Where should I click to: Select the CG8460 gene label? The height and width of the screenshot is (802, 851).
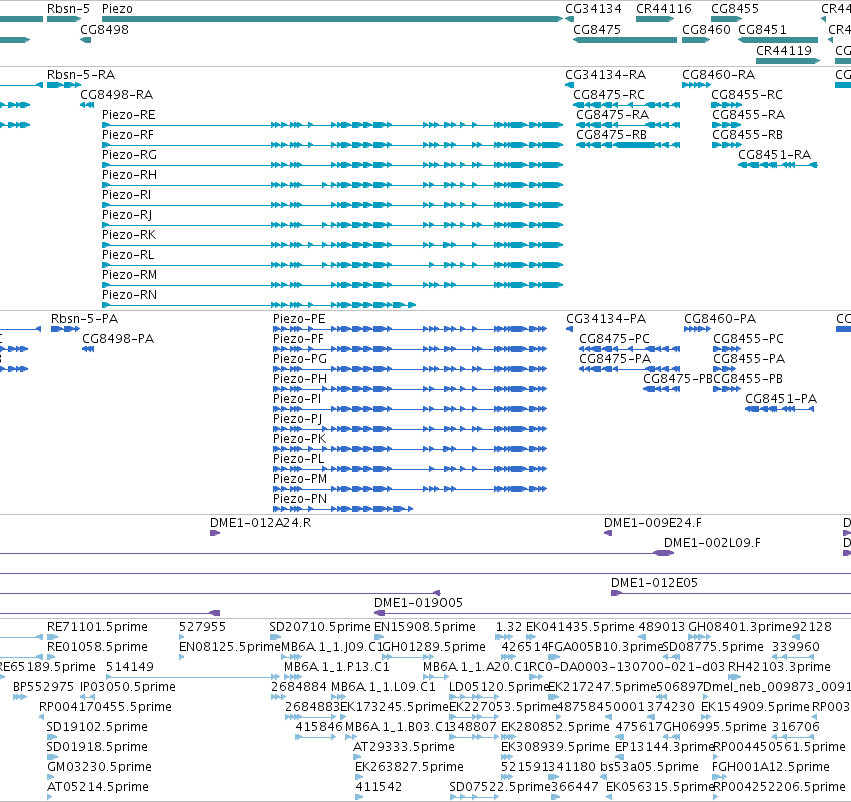(x=706, y=30)
